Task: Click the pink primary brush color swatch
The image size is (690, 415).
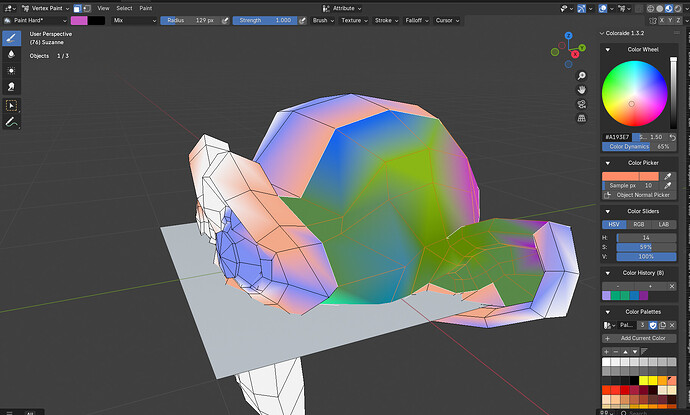Action: (x=79, y=20)
